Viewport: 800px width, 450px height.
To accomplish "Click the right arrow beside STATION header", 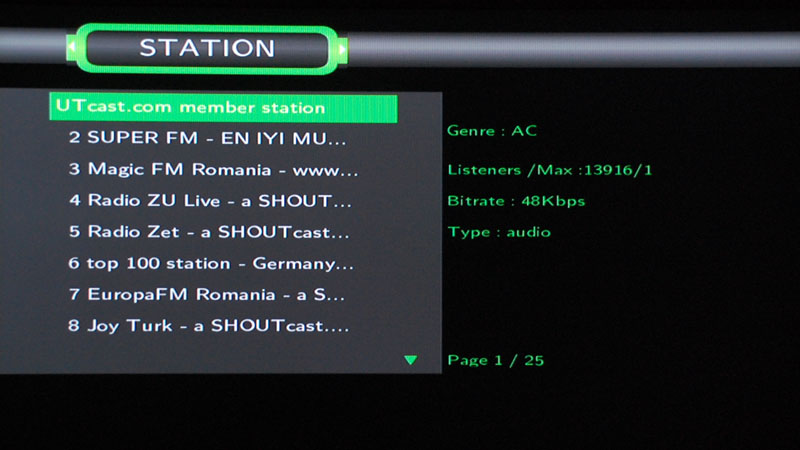I will [342, 49].
